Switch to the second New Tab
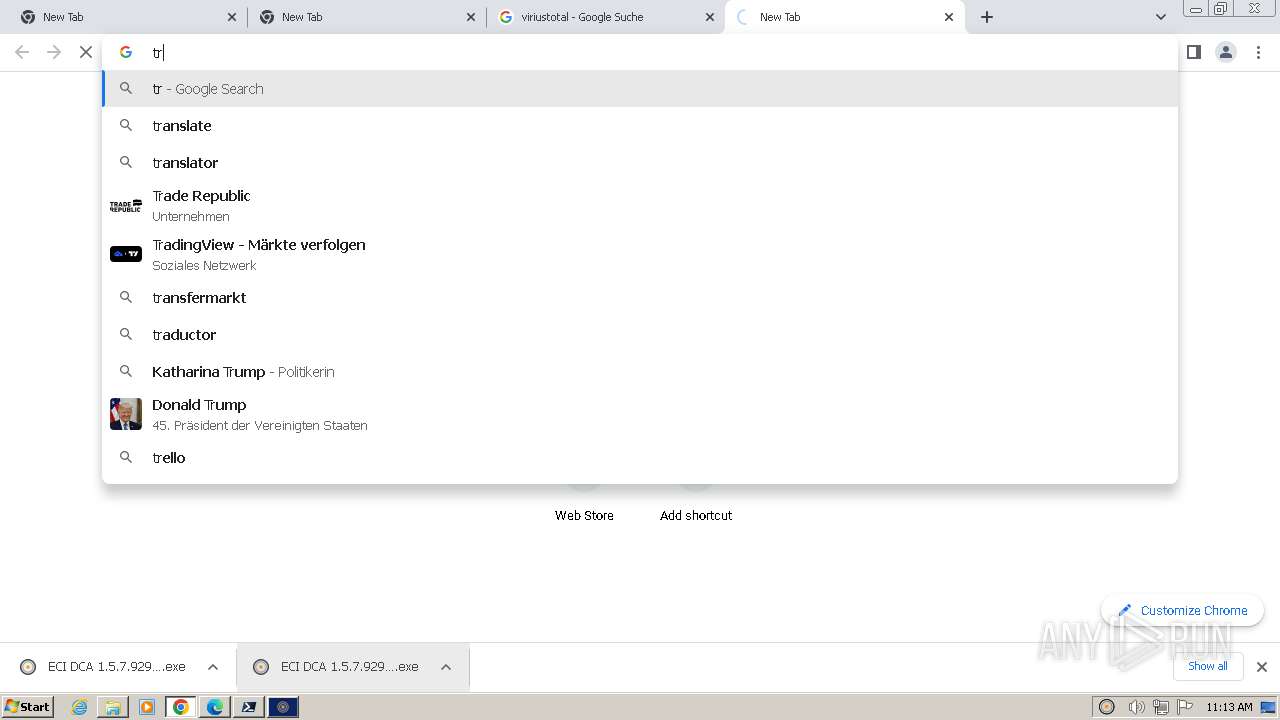This screenshot has height=720, width=1280. [365, 17]
